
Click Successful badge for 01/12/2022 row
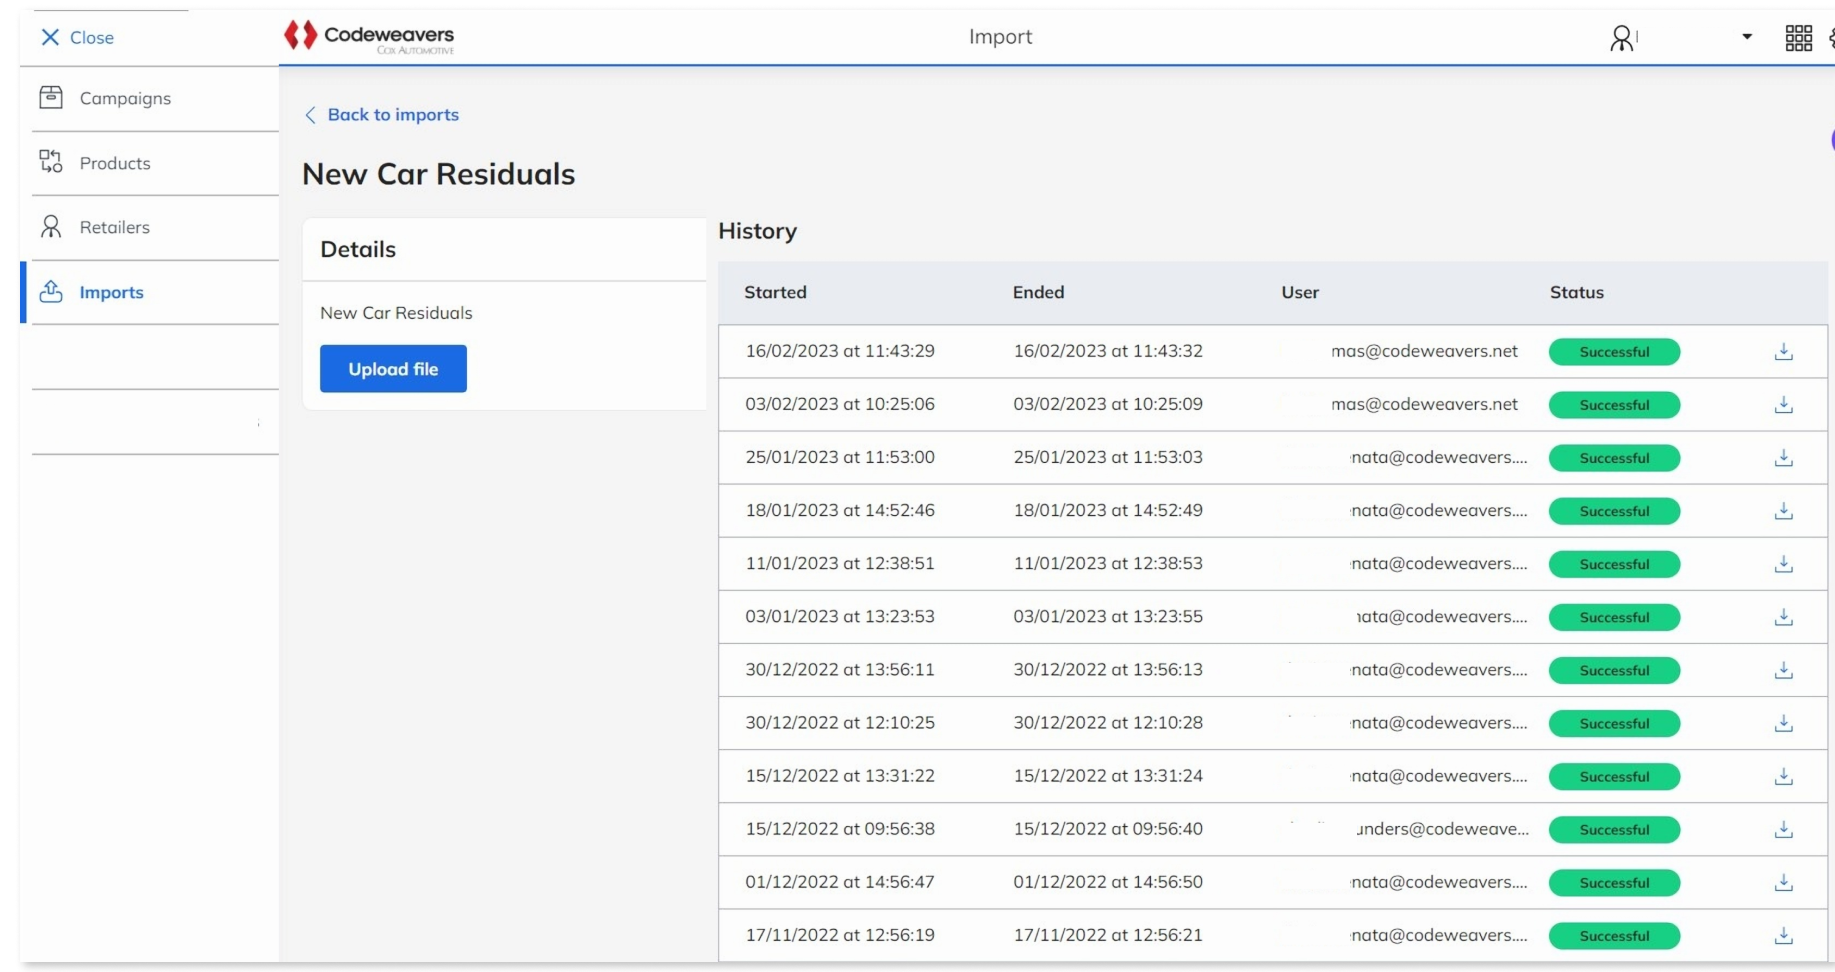1614,883
